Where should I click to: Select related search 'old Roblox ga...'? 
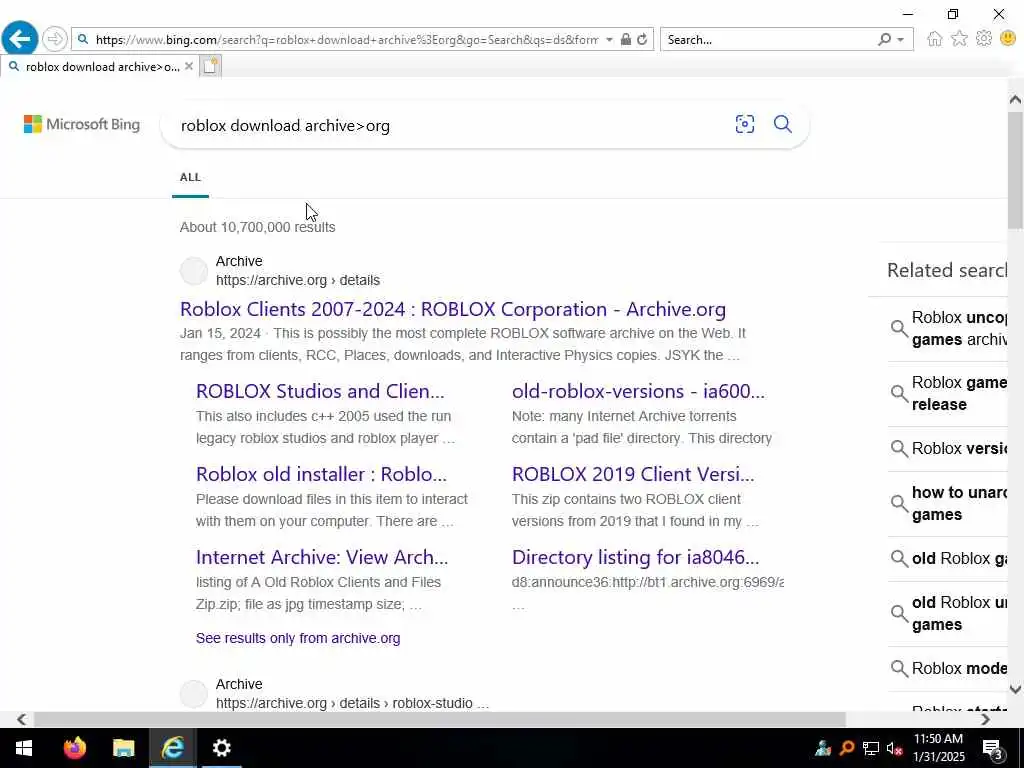click(948, 559)
